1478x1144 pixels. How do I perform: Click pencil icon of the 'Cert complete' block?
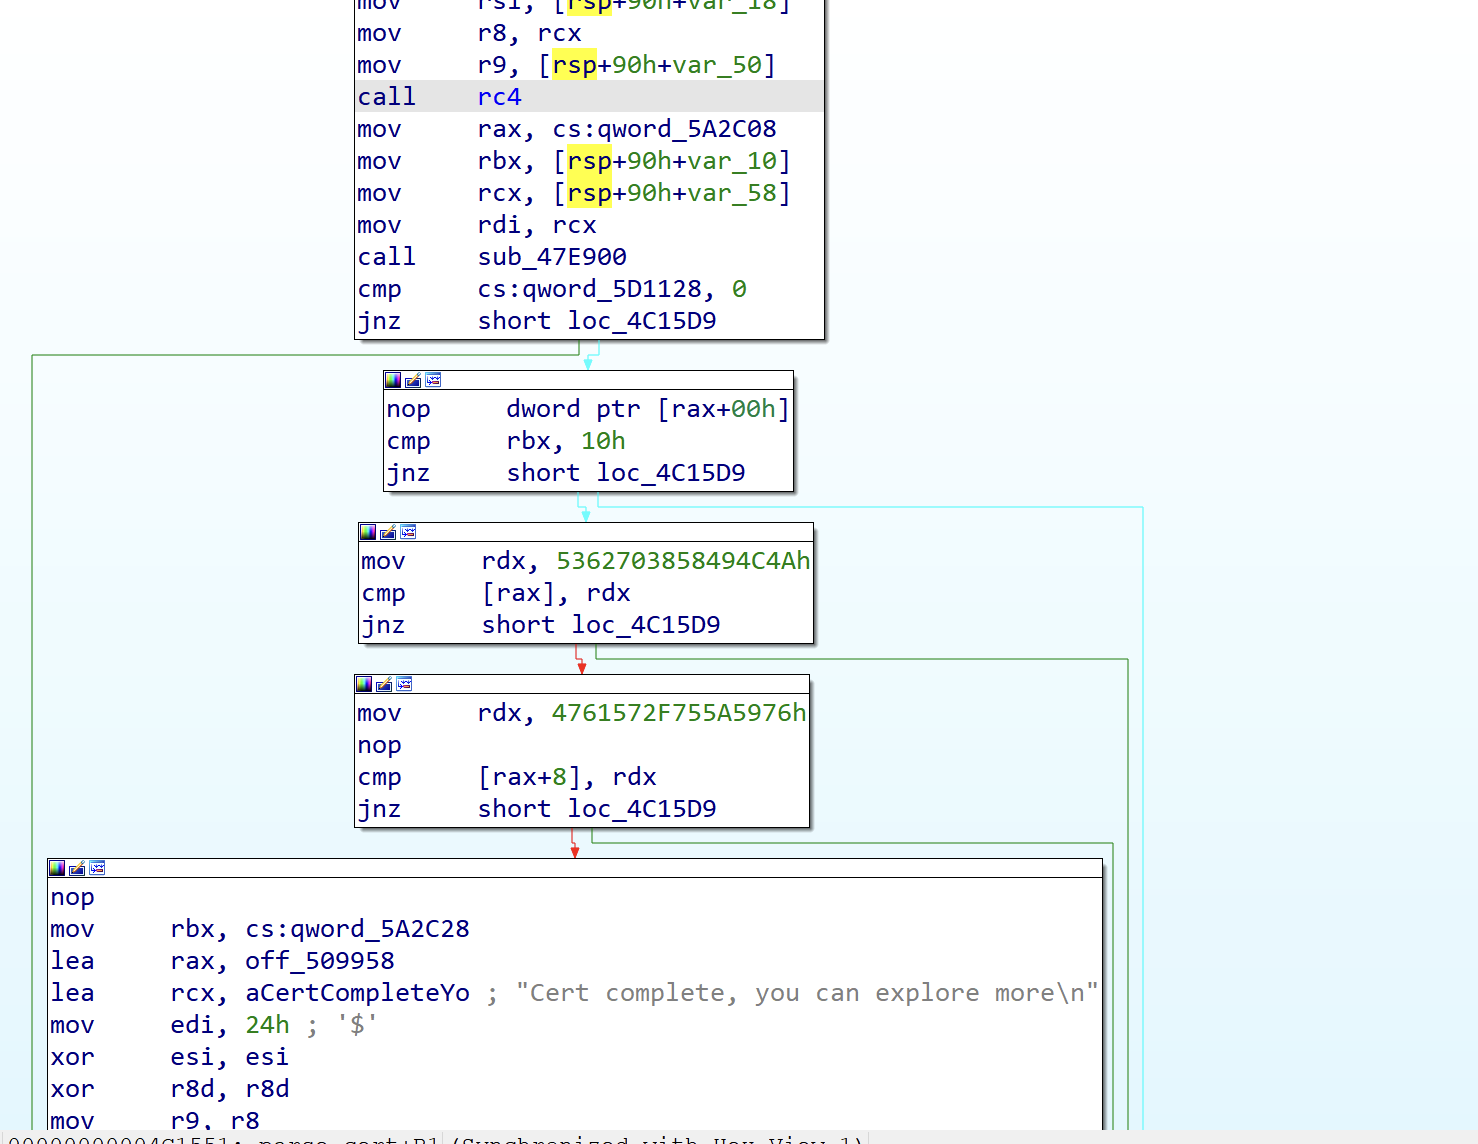[77, 868]
